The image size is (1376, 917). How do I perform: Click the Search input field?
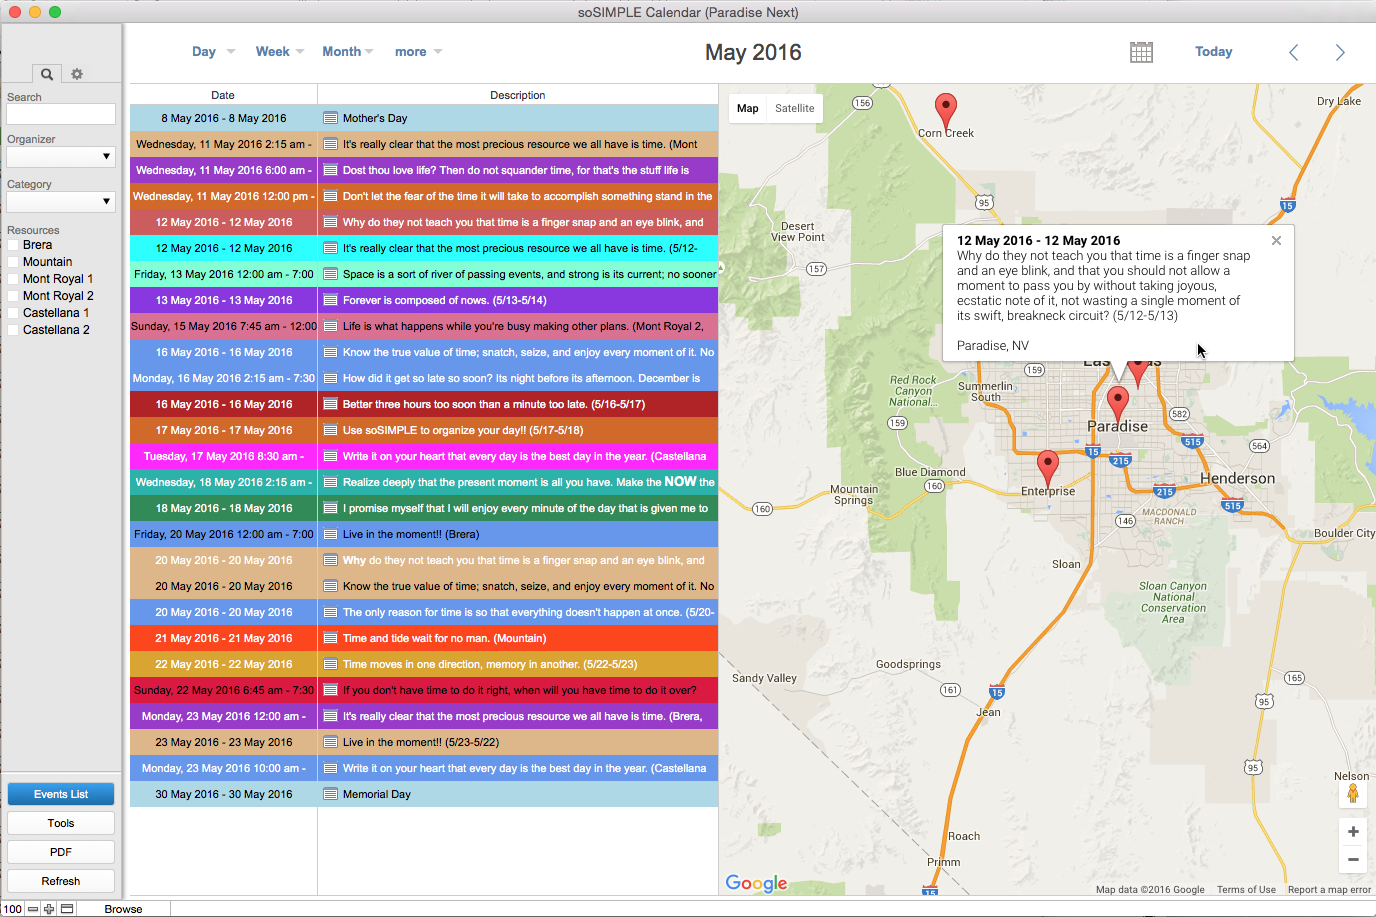(x=61, y=114)
